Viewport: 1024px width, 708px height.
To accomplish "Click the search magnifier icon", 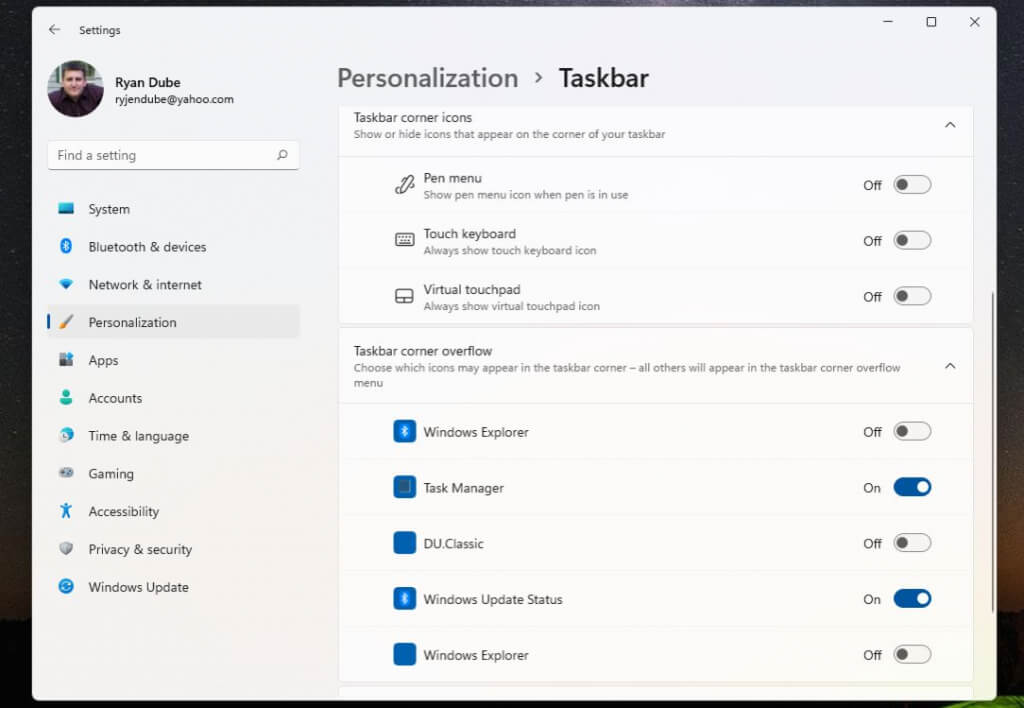I will pyautogui.click(x=282, y=155).
